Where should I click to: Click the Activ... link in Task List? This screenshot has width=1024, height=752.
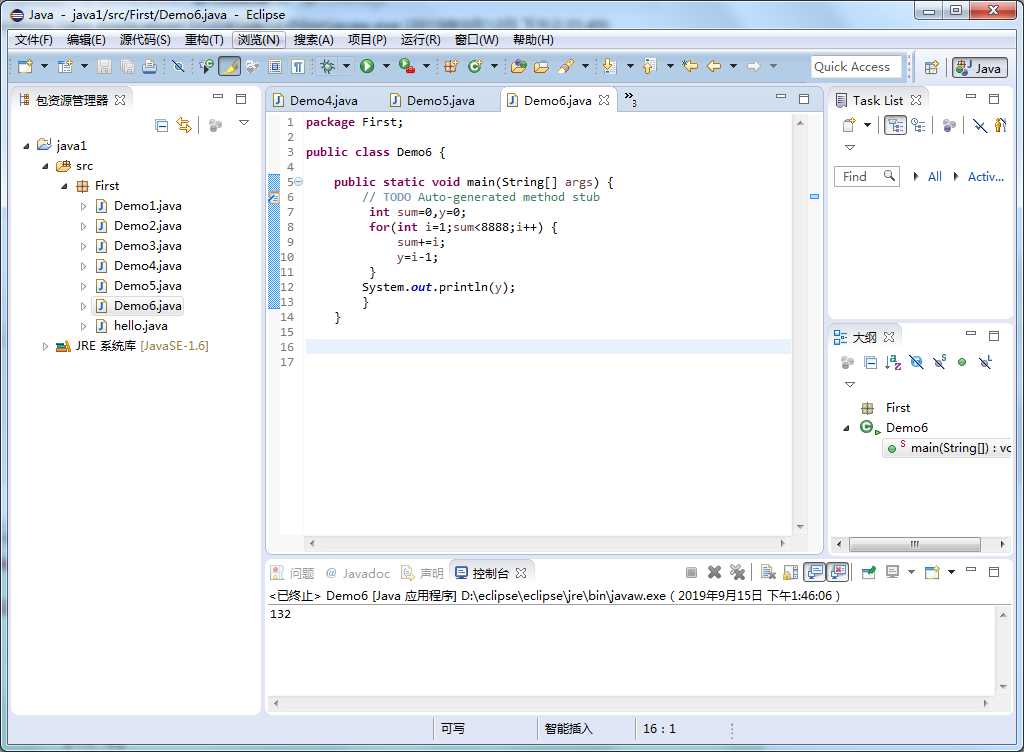pyautogui.click(x=985, y=176)
